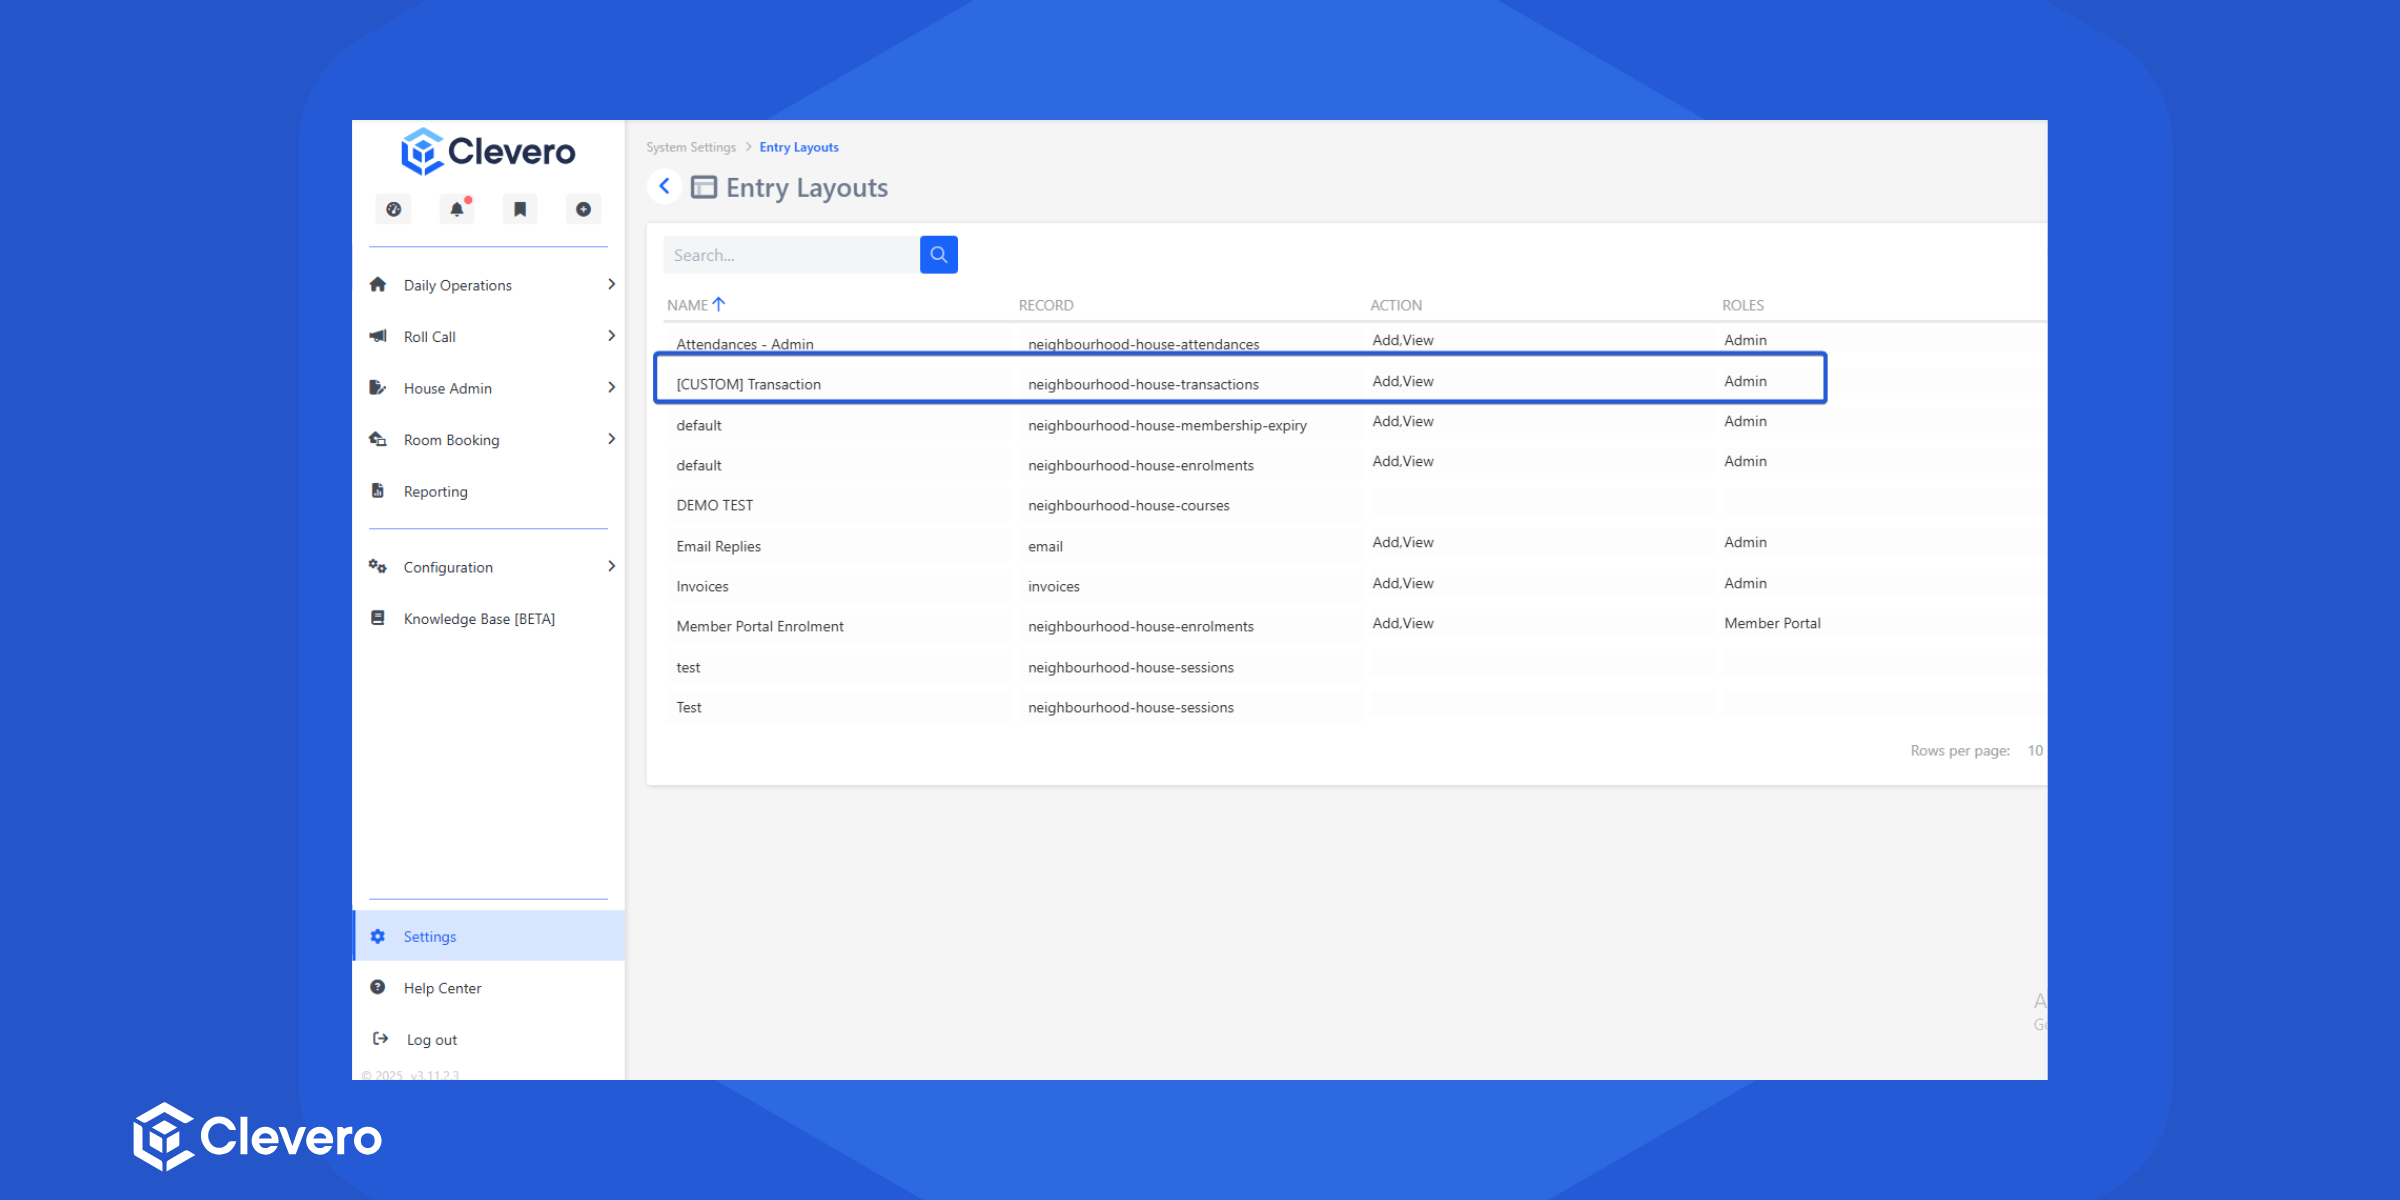
Task: Expand the Daily Operations submenu chevron
Action: 611,285
